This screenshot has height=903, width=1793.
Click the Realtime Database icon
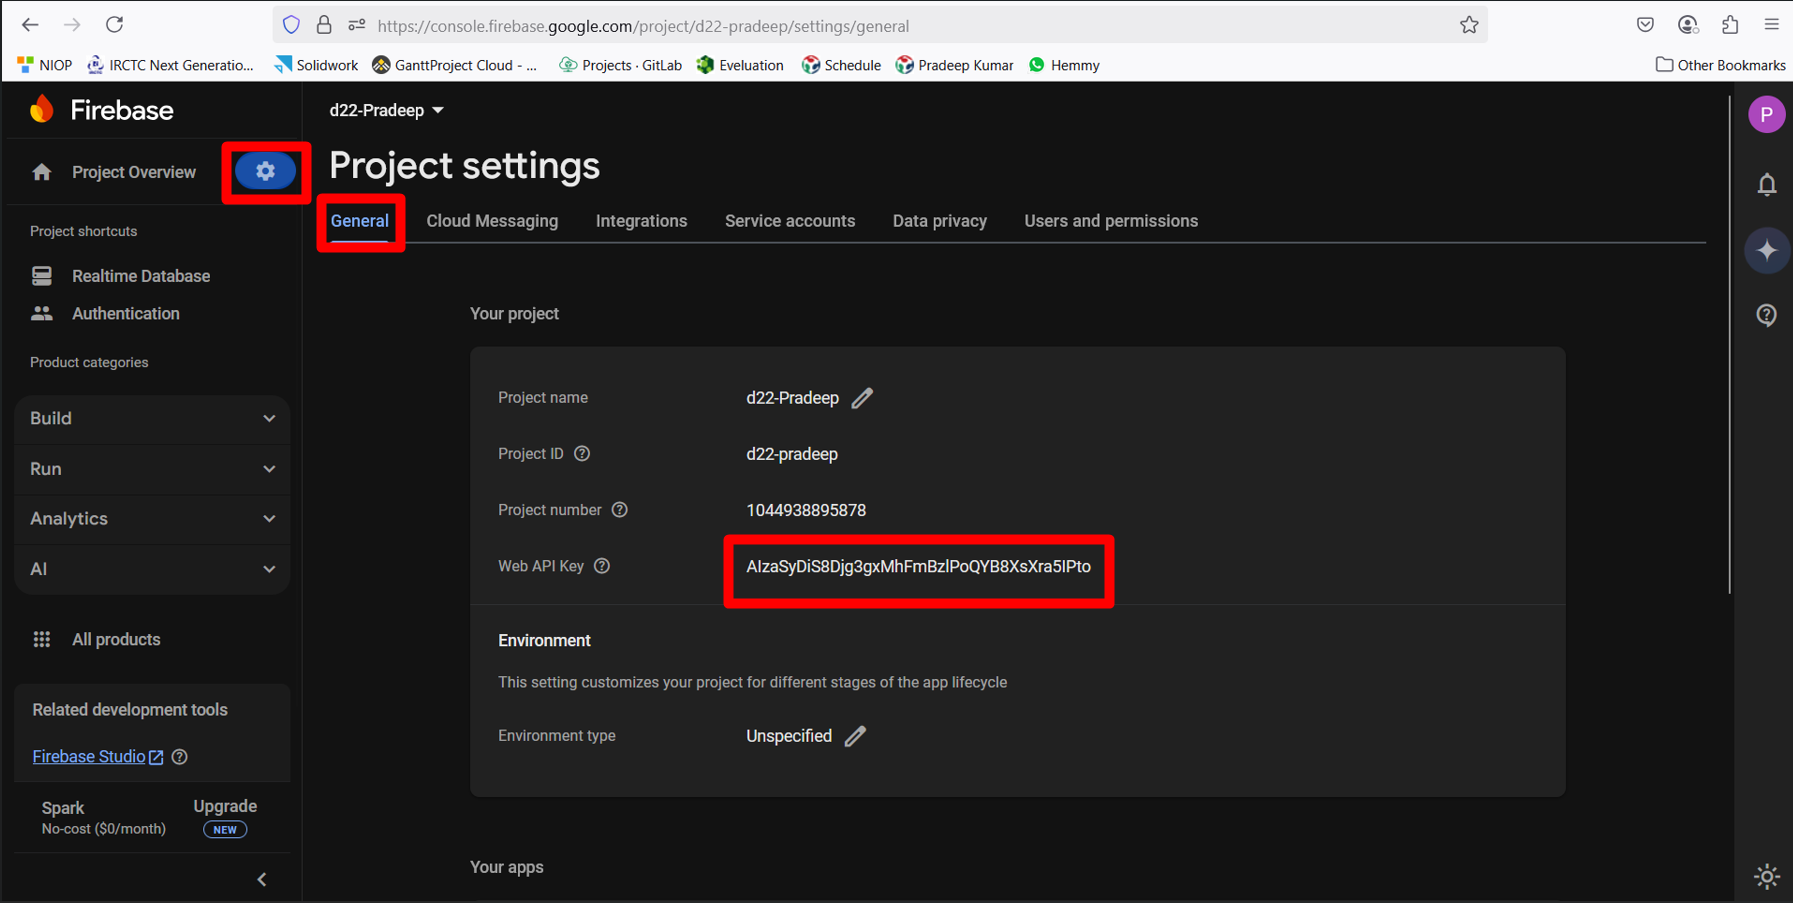coord(42,276)
